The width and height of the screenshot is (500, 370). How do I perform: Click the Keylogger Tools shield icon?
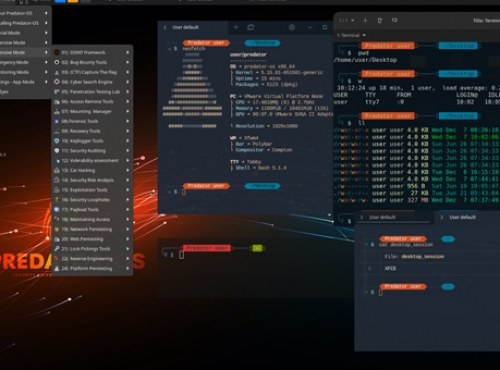pyautogui.click(x=57, y=141)
